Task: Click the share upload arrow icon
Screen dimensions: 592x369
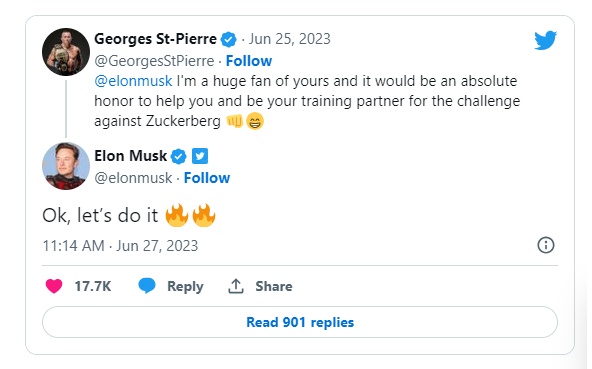Action: point(236,286)
